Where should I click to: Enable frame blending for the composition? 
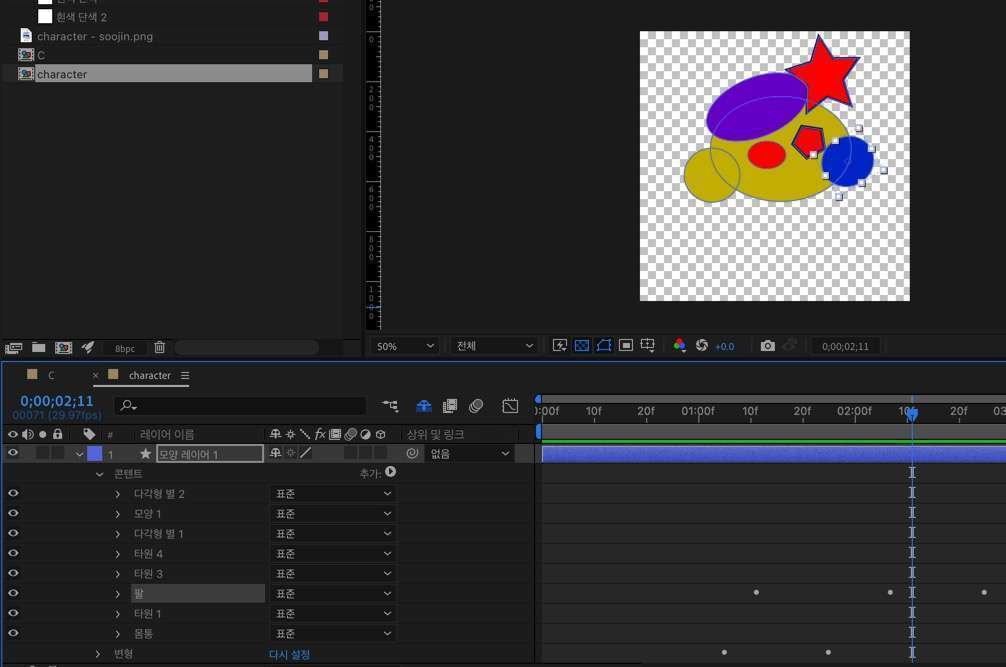point(450,406)
